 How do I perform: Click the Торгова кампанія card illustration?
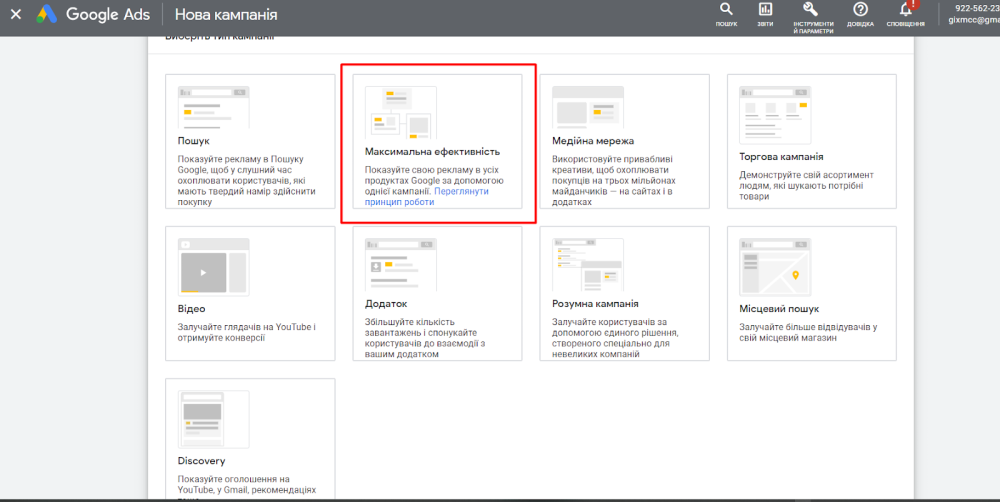click(x=775, y=115)
